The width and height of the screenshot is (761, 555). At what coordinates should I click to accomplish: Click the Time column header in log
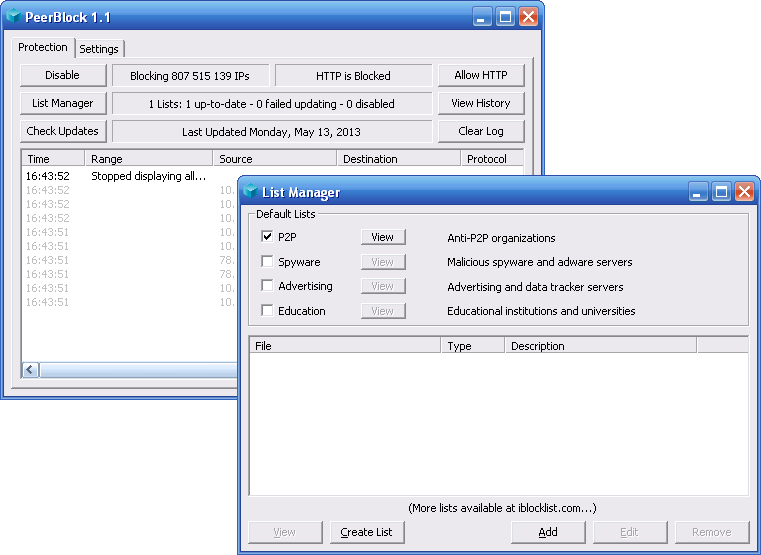point(53,159)
